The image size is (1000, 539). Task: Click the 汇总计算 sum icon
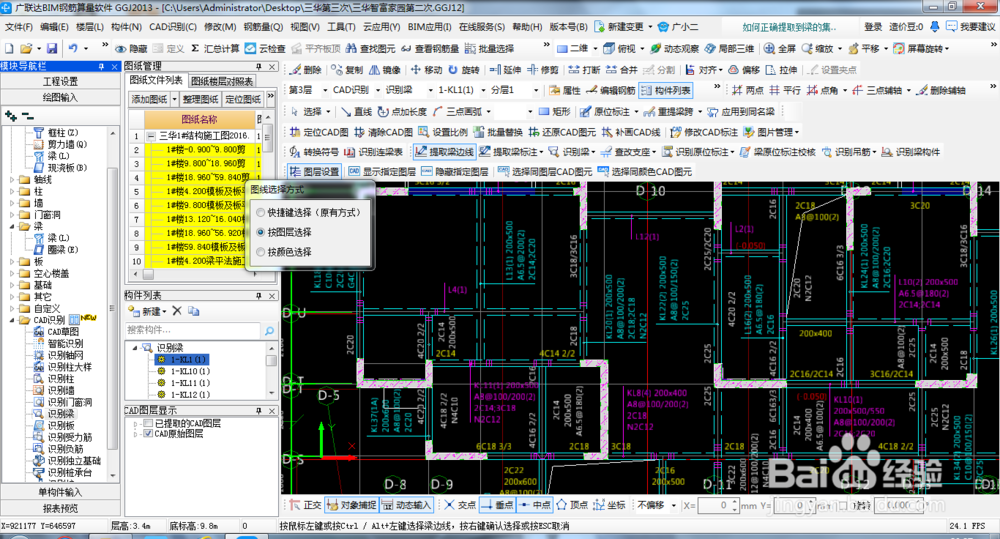(215, 48)
